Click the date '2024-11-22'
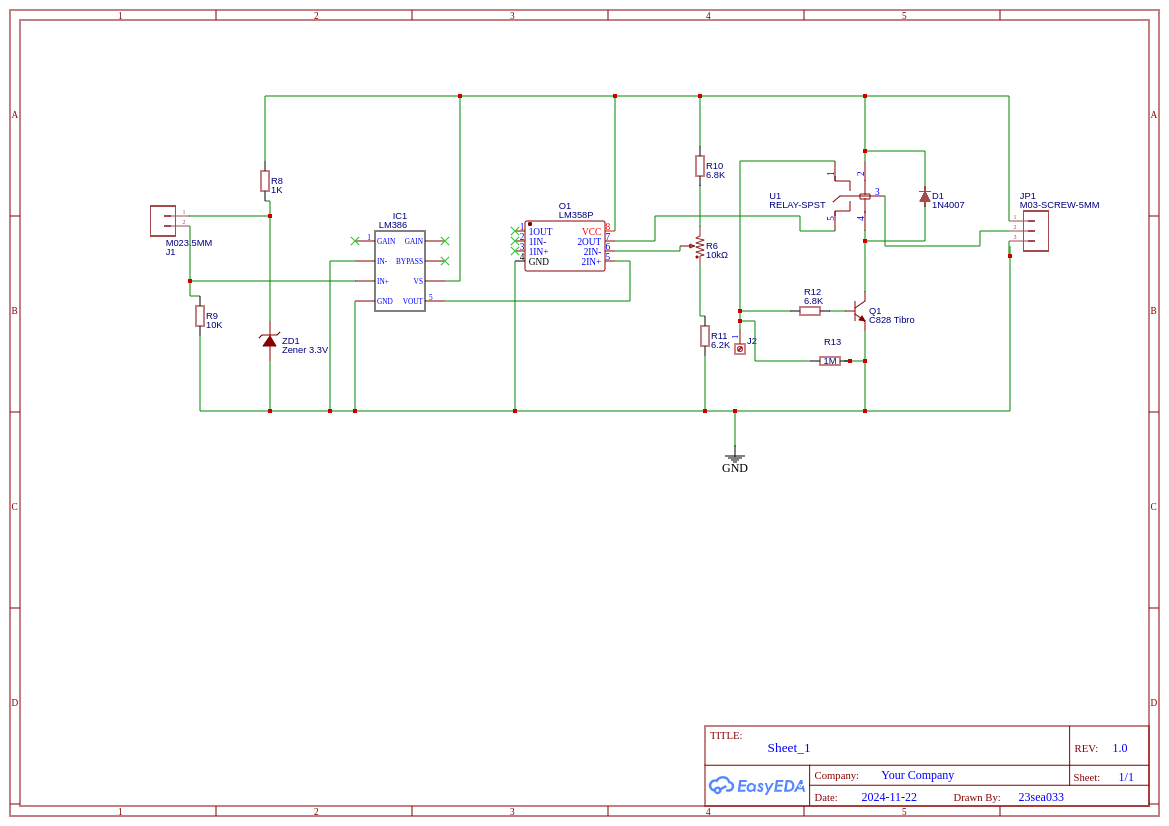Image resolution: width=1169 pixels, height=826 pixels. 889,797
